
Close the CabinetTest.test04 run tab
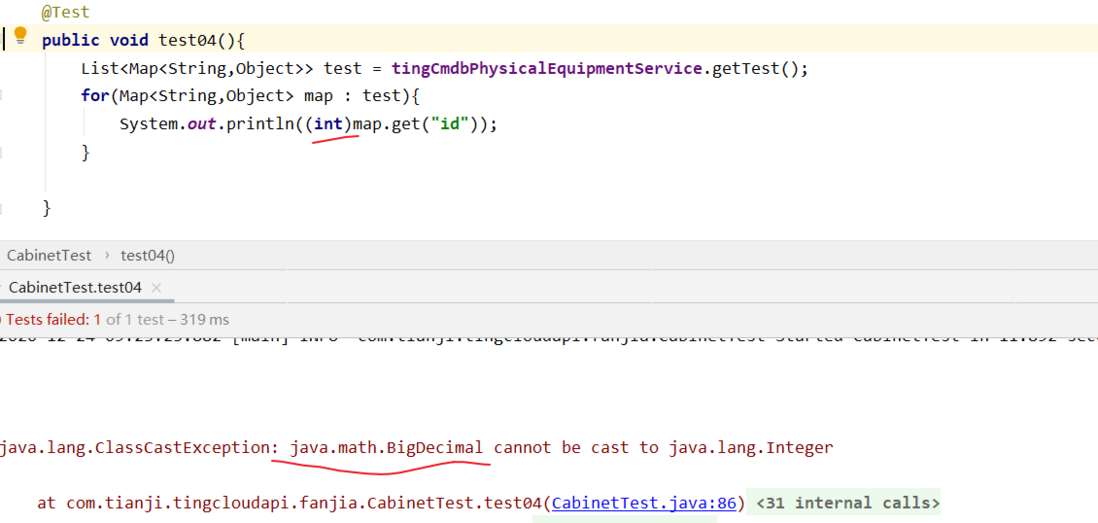(x=156, y=288)
